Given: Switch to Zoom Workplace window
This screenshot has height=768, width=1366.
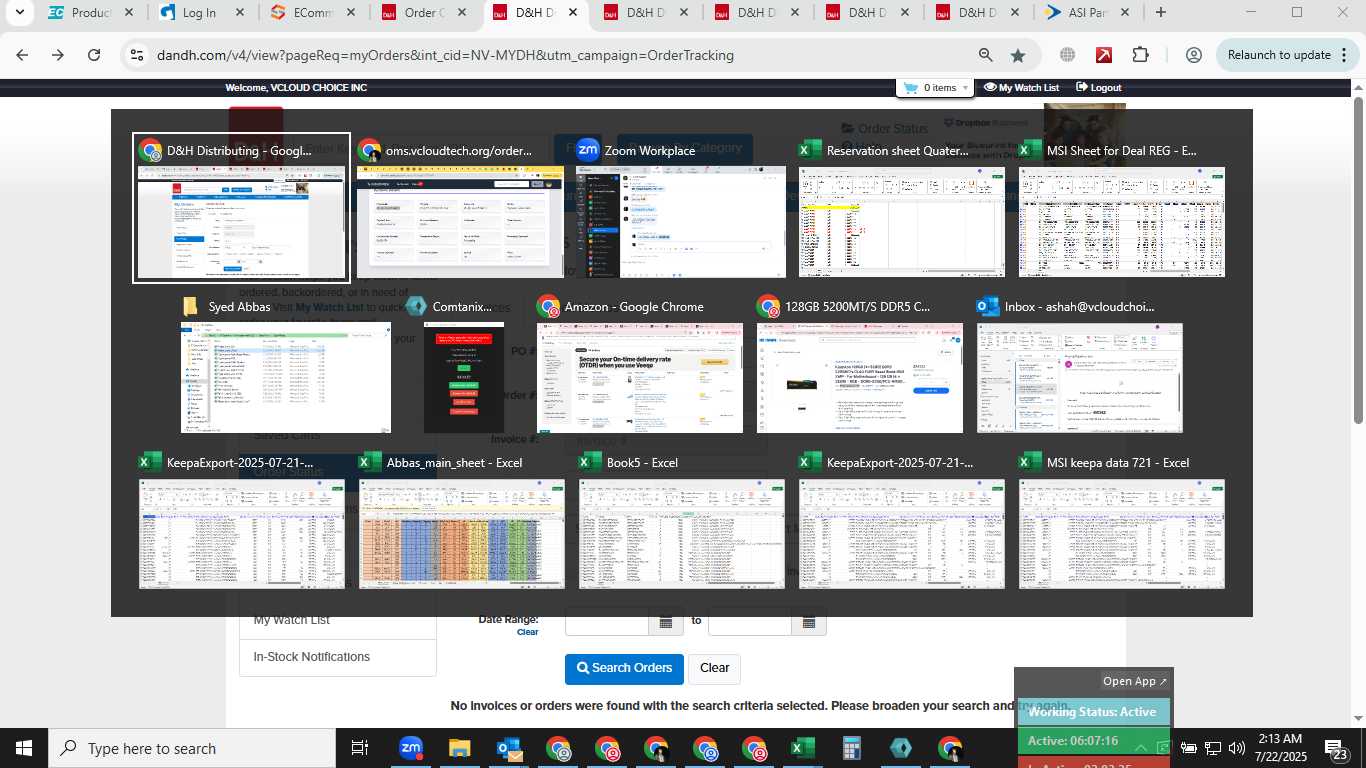Looking at the screenshot, I should pyautogui.click(x=680, y=208).
